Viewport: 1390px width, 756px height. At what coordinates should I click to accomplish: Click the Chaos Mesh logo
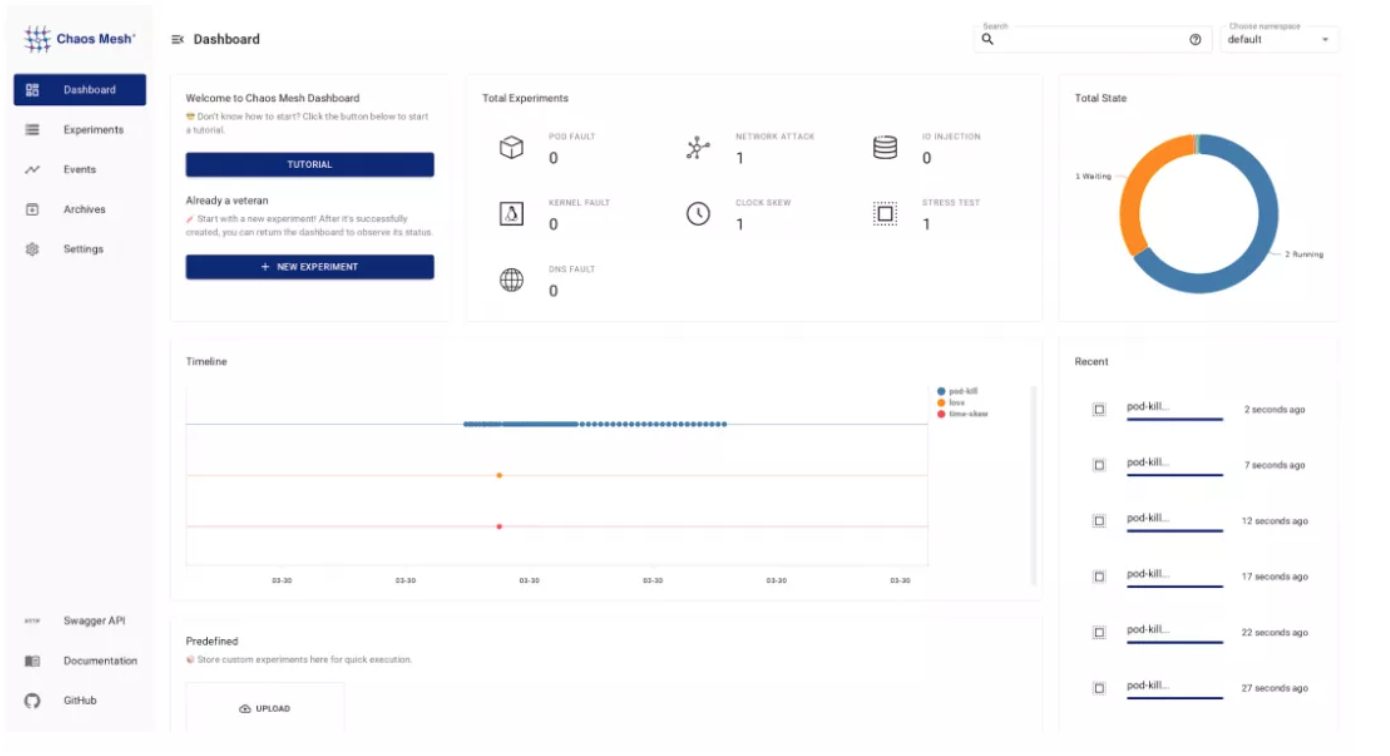80,39
